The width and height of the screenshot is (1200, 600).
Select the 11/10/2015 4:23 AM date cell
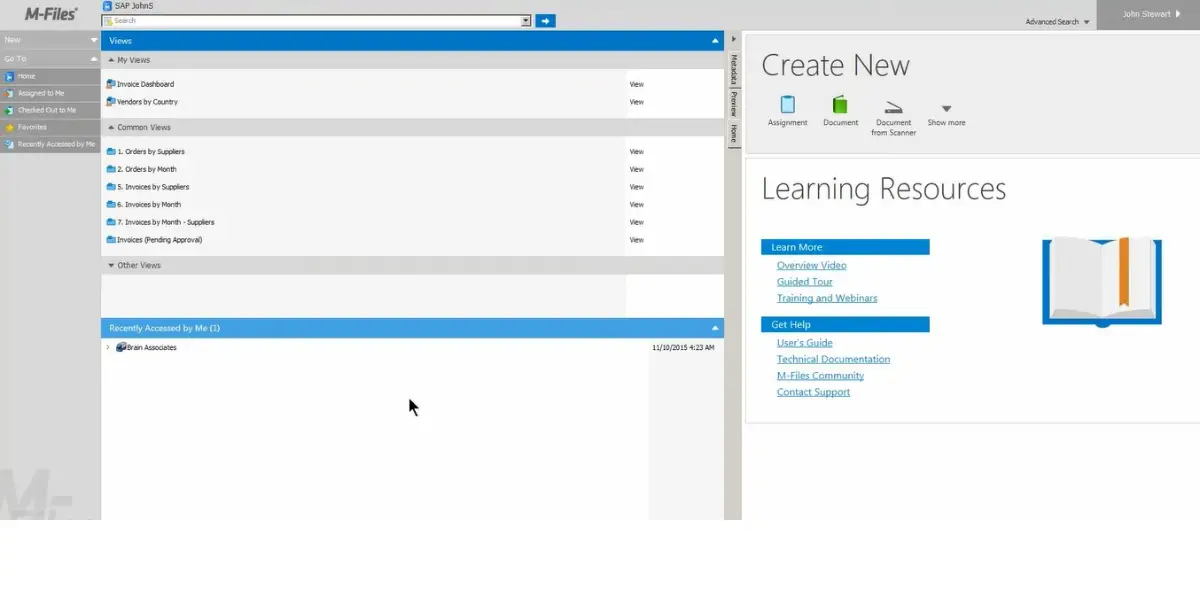pyautogui.click(x=683, y=348)
